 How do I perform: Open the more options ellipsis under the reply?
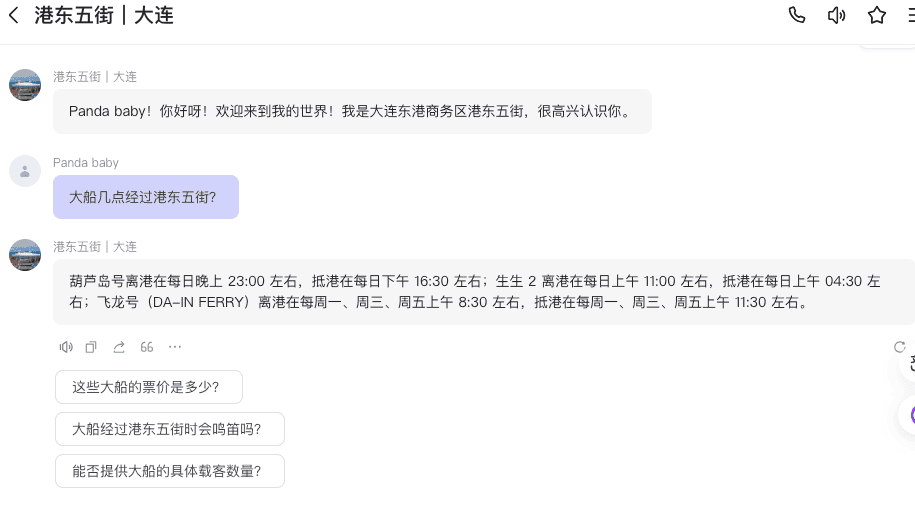[x=175, y=347]
